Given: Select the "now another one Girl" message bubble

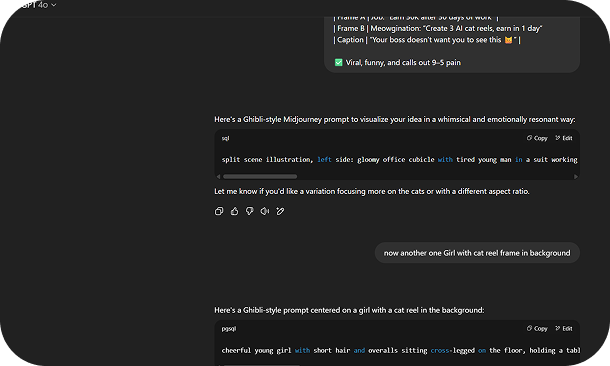Looking at the screenshot, I should 477,253.
